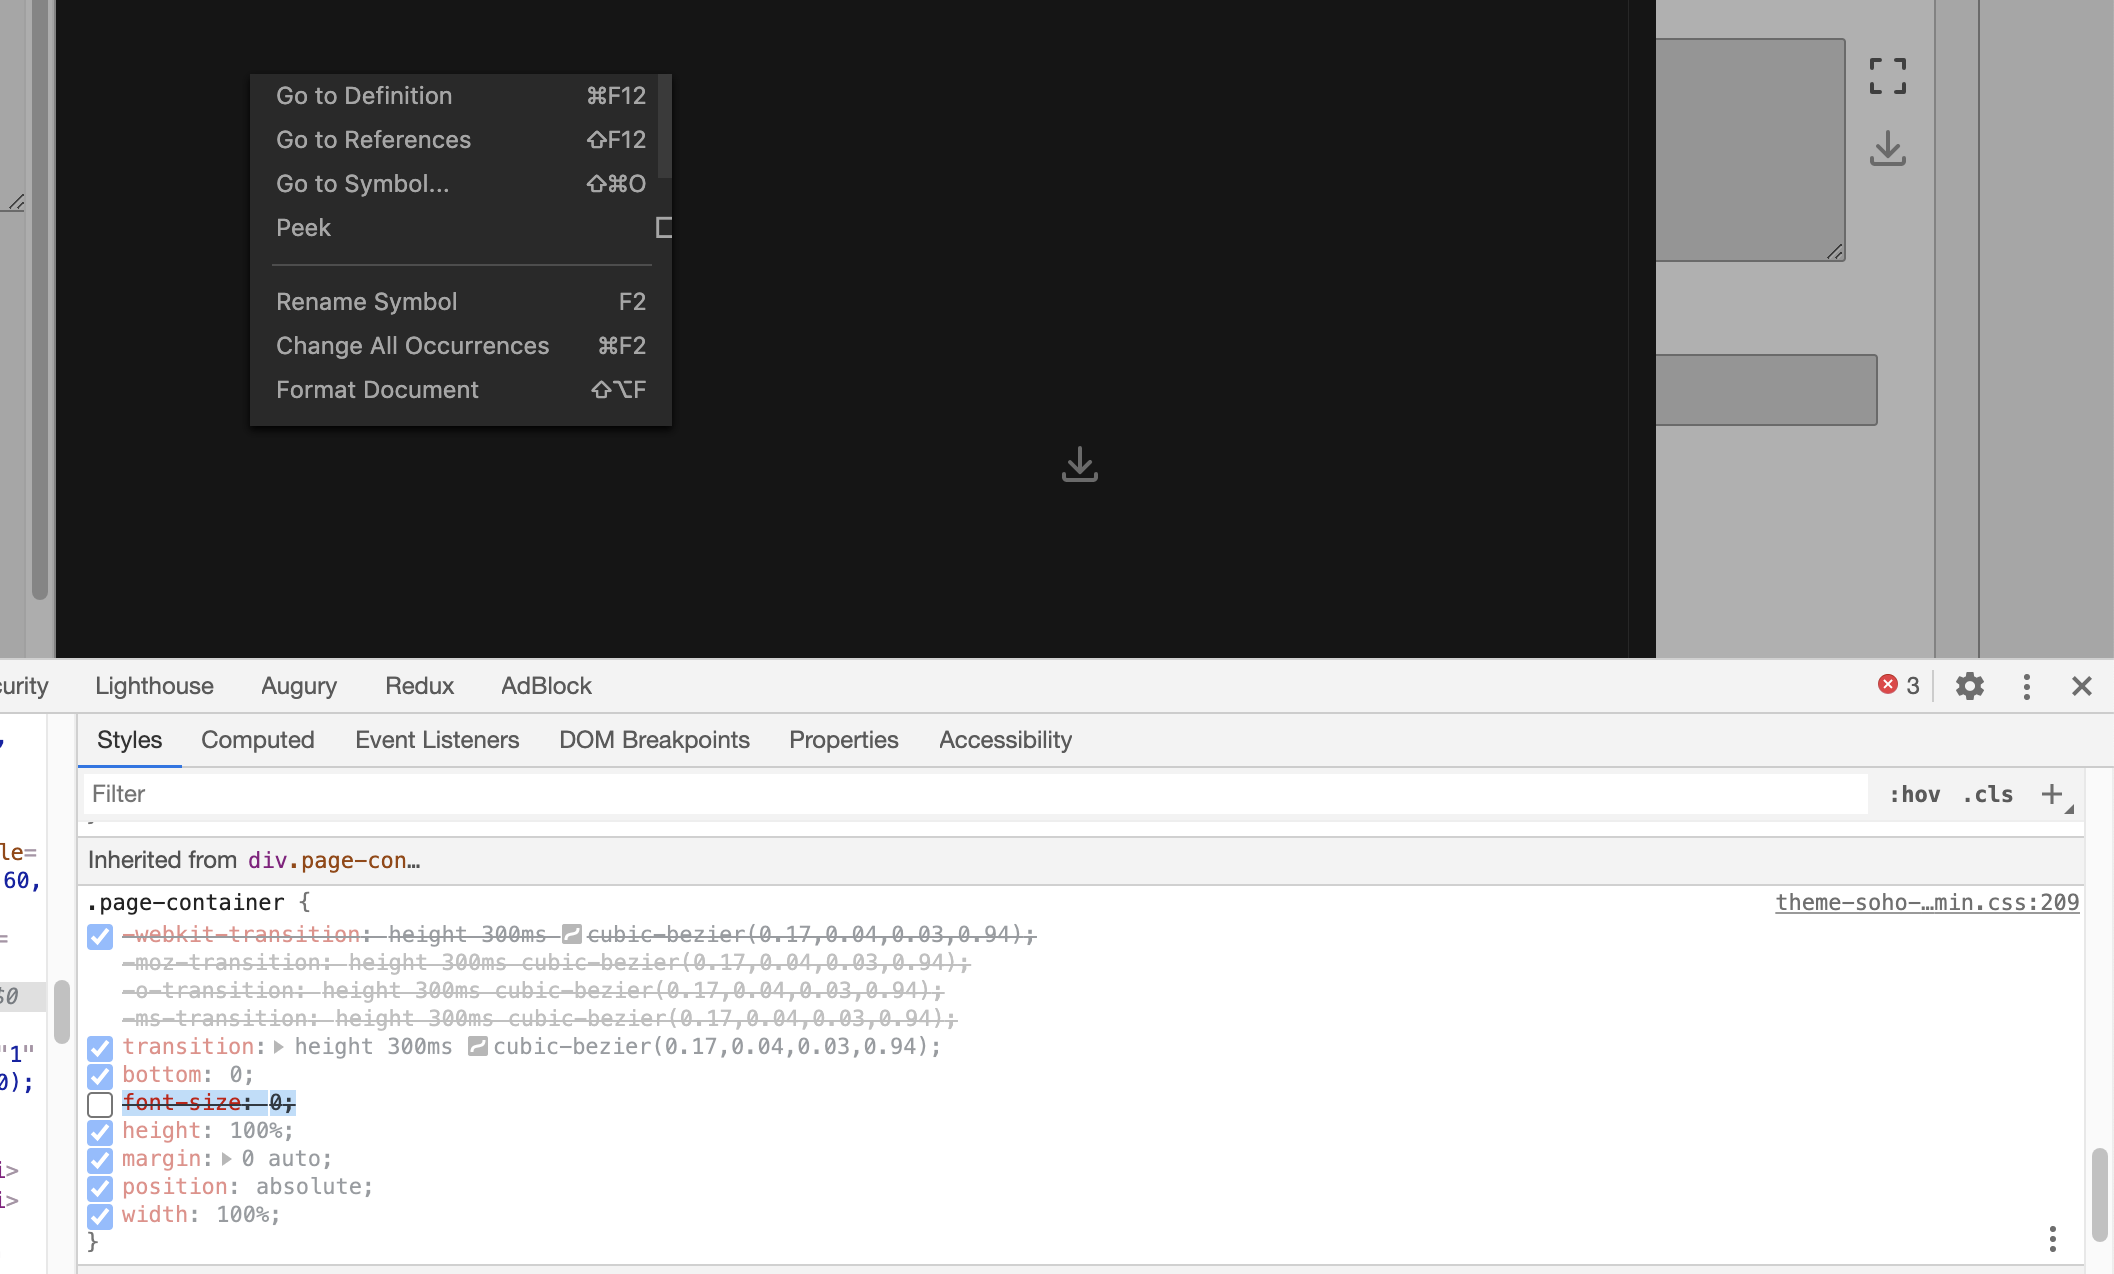Click the fullscreen expand icon
The image size is (2114, 1274).
[1887, 76]
